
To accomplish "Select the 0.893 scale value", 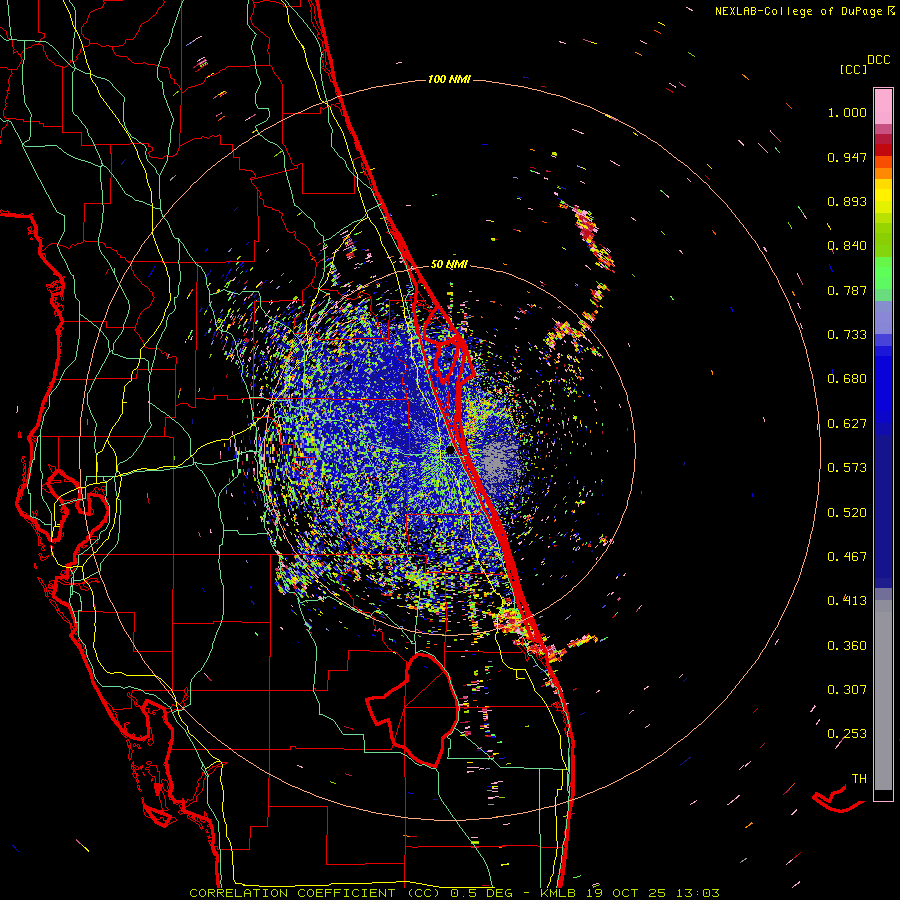I will tap(847, 201).
